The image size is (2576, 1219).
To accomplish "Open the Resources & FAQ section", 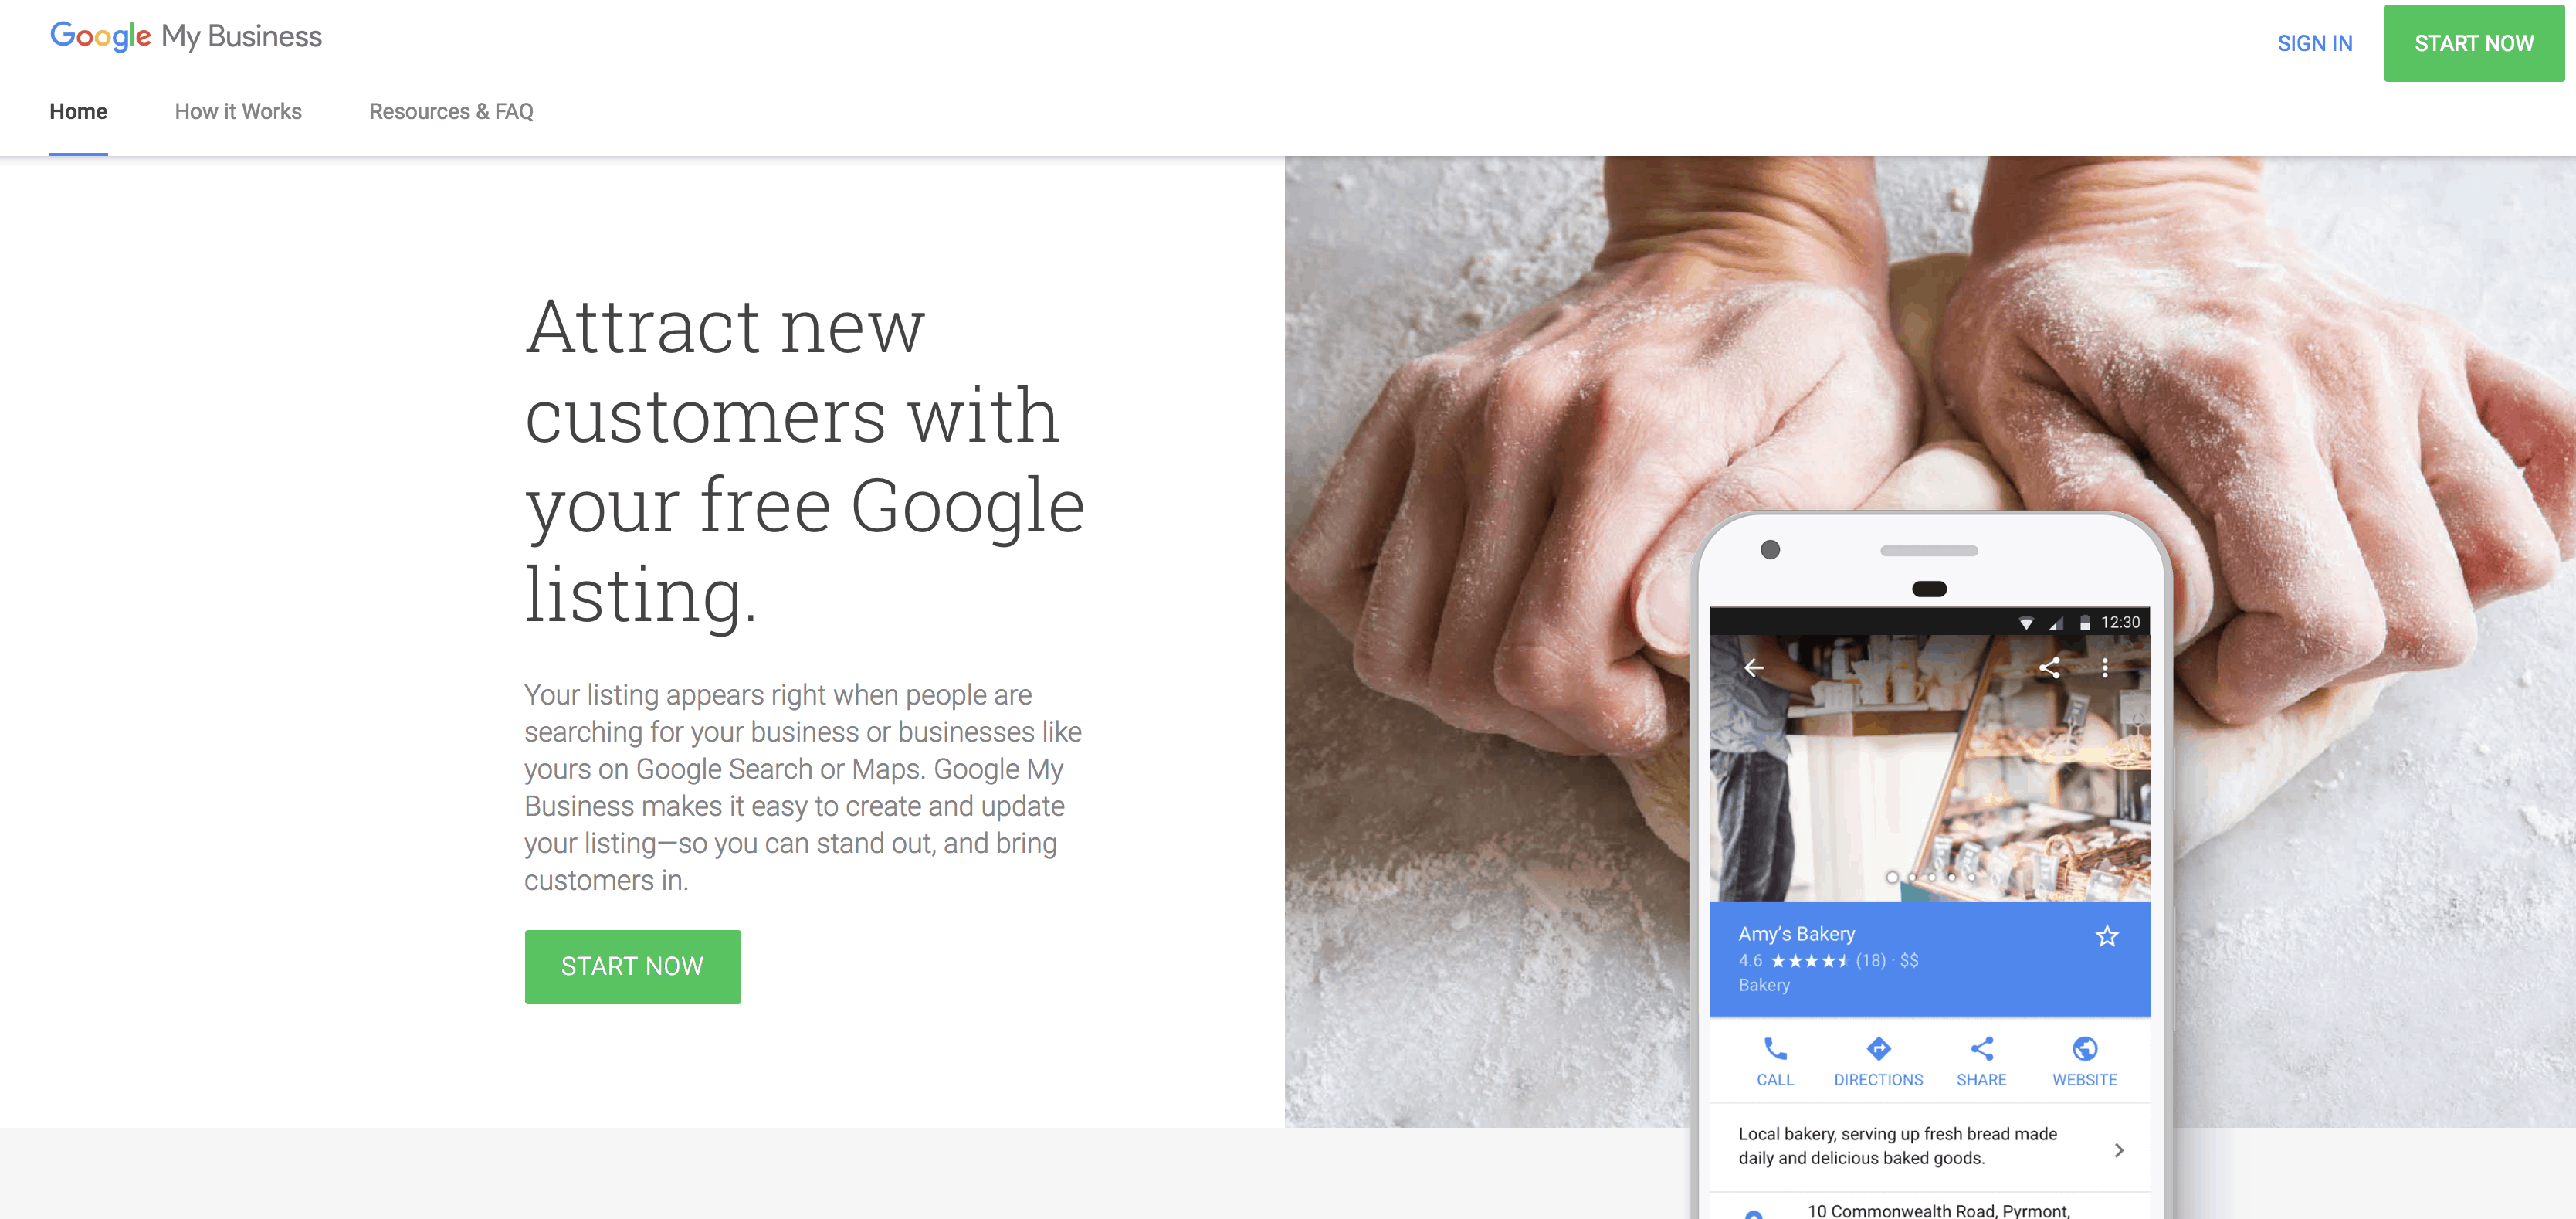I will click(453, 112).
